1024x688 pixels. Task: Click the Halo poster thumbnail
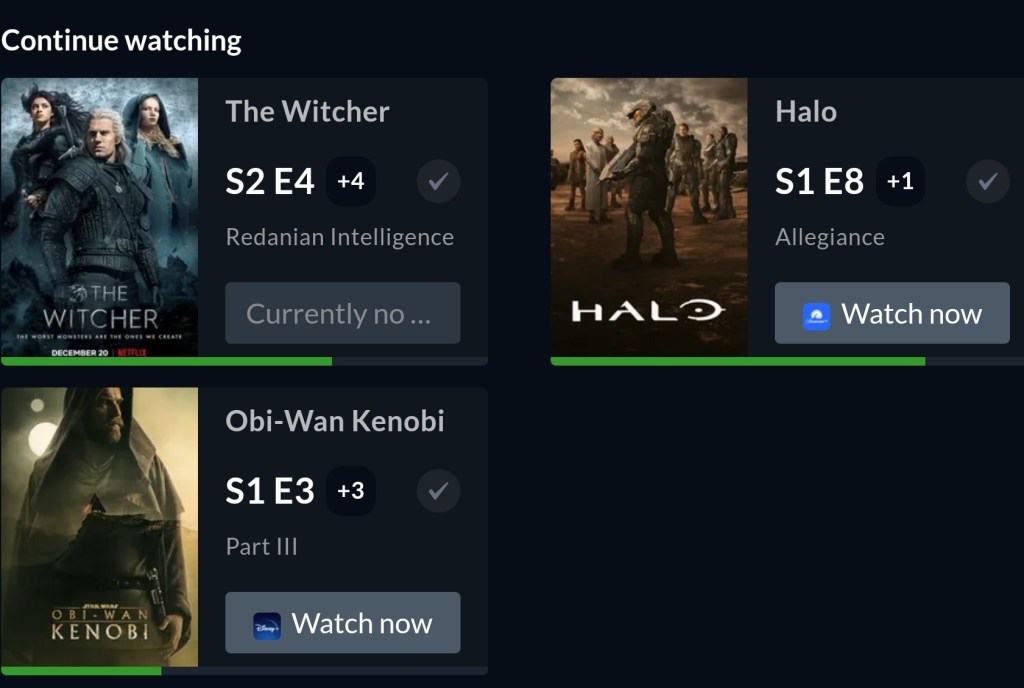648,216
